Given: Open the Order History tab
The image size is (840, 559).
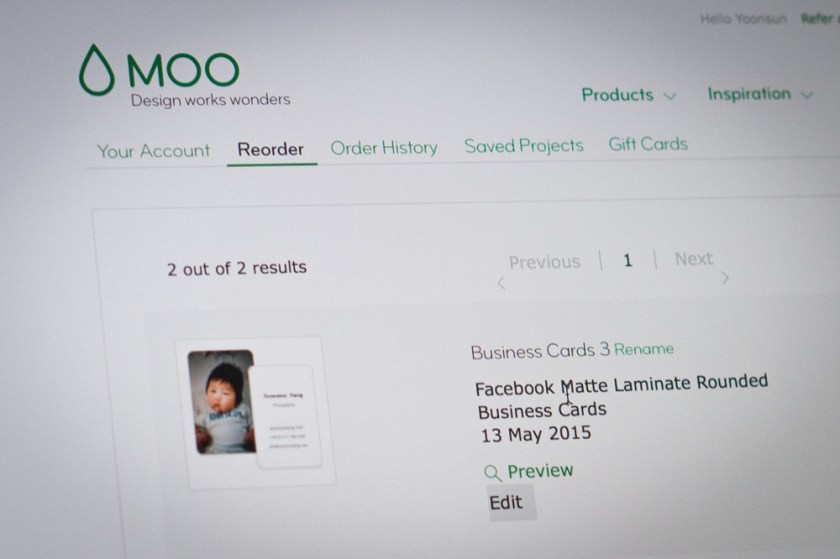Looking at the screenshot, I should coord(384,147).
